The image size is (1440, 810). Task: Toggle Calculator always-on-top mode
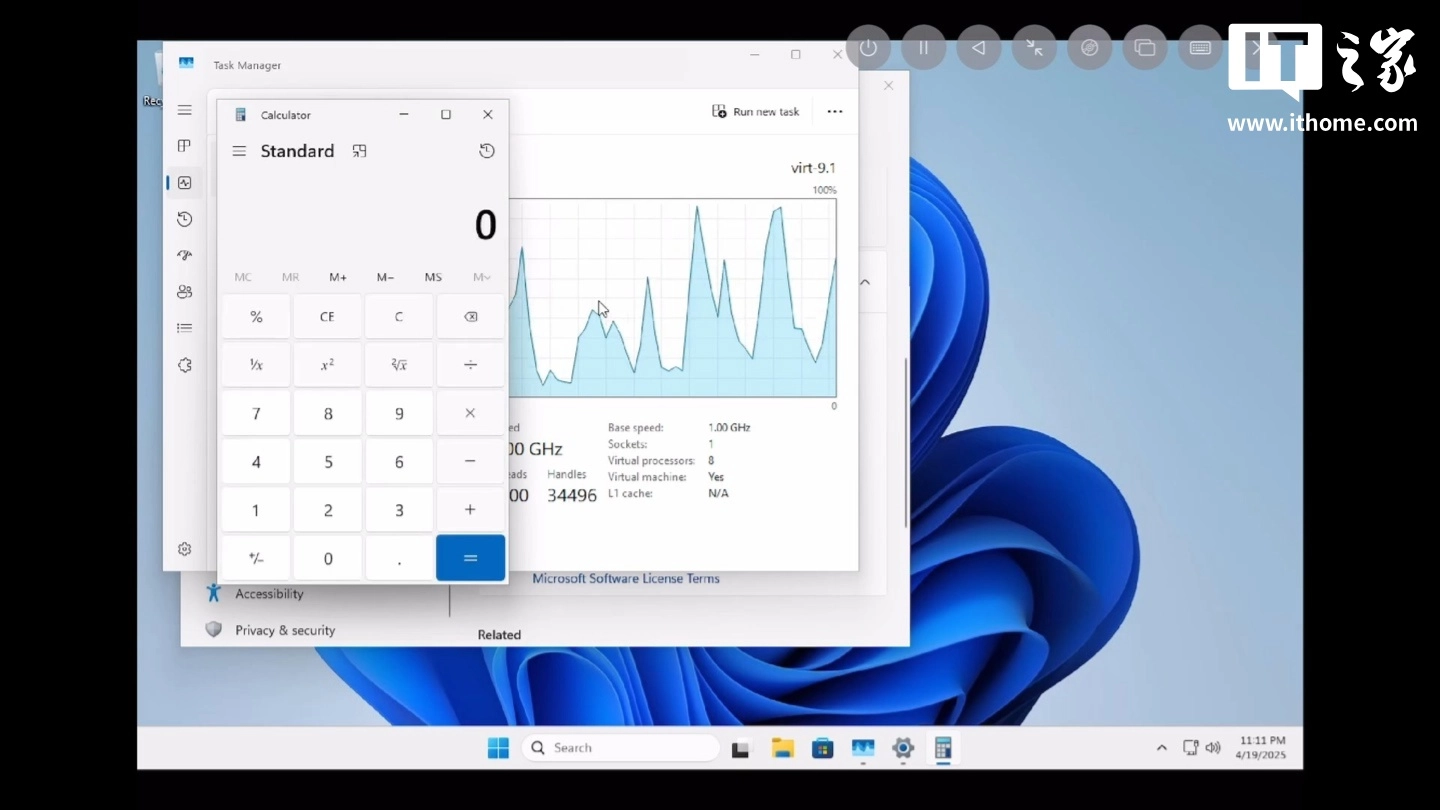coord(359,151)
